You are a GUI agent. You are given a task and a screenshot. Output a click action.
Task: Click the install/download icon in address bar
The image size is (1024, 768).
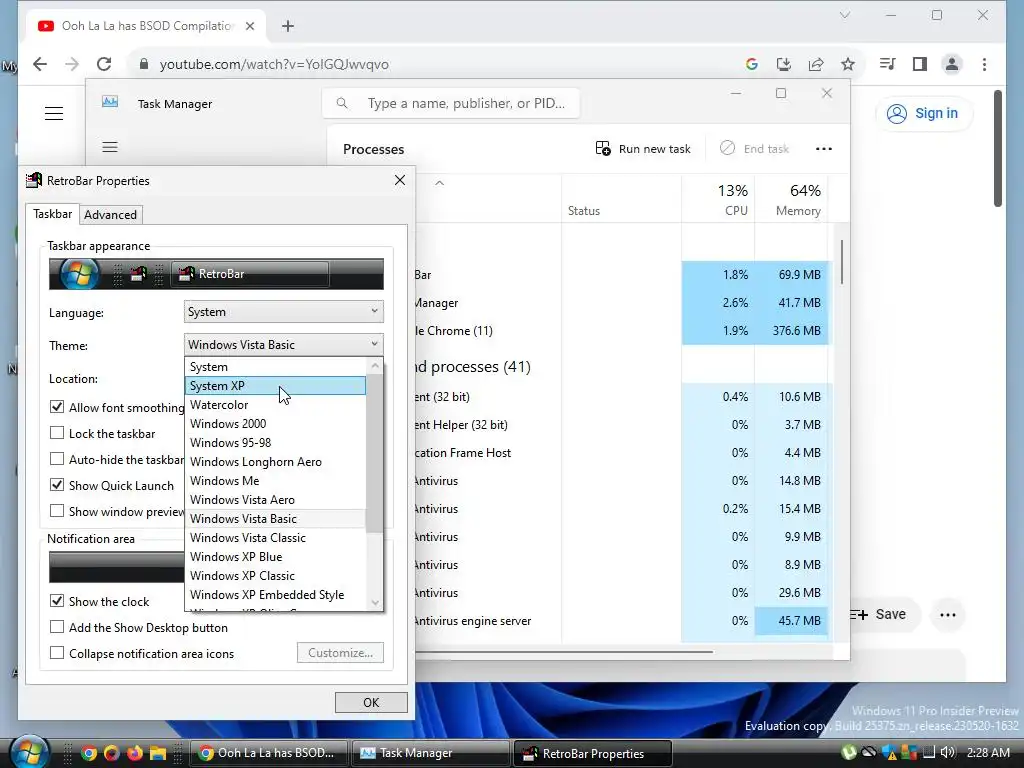pos(784,64)
